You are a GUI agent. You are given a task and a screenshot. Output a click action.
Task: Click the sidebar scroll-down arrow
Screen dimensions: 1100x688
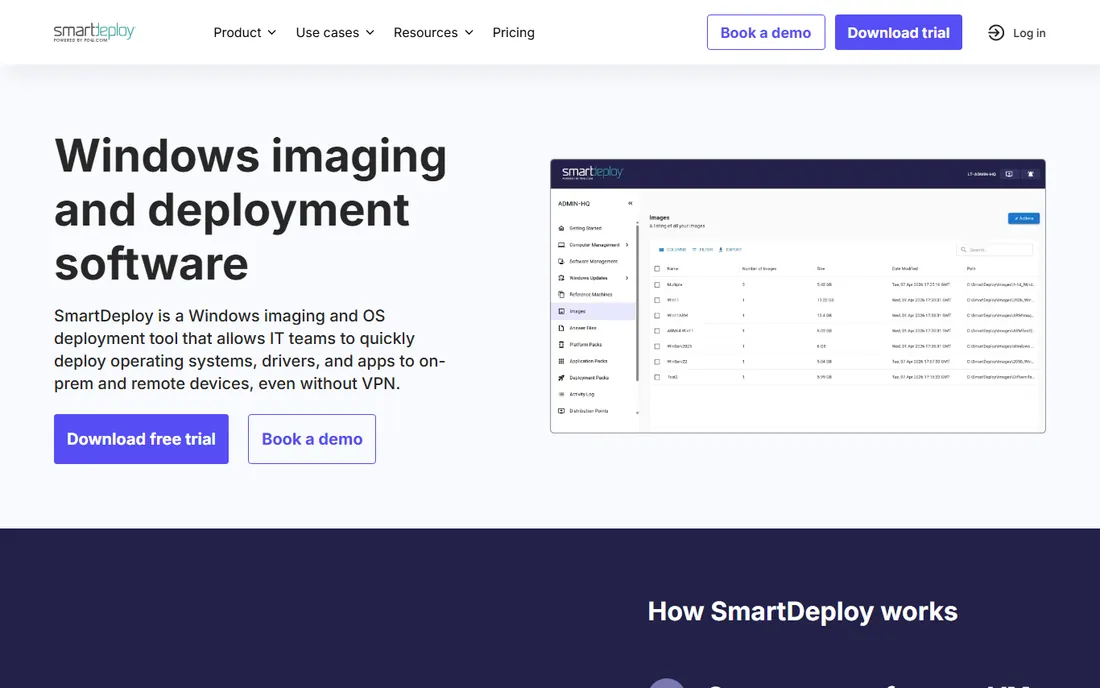[637, 413]
